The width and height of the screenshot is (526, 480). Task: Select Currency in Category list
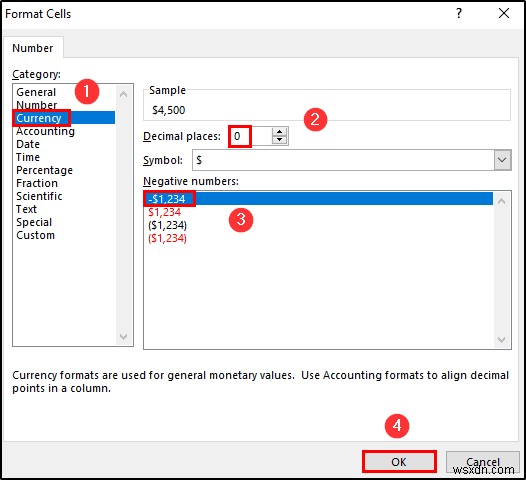point(64,118)
